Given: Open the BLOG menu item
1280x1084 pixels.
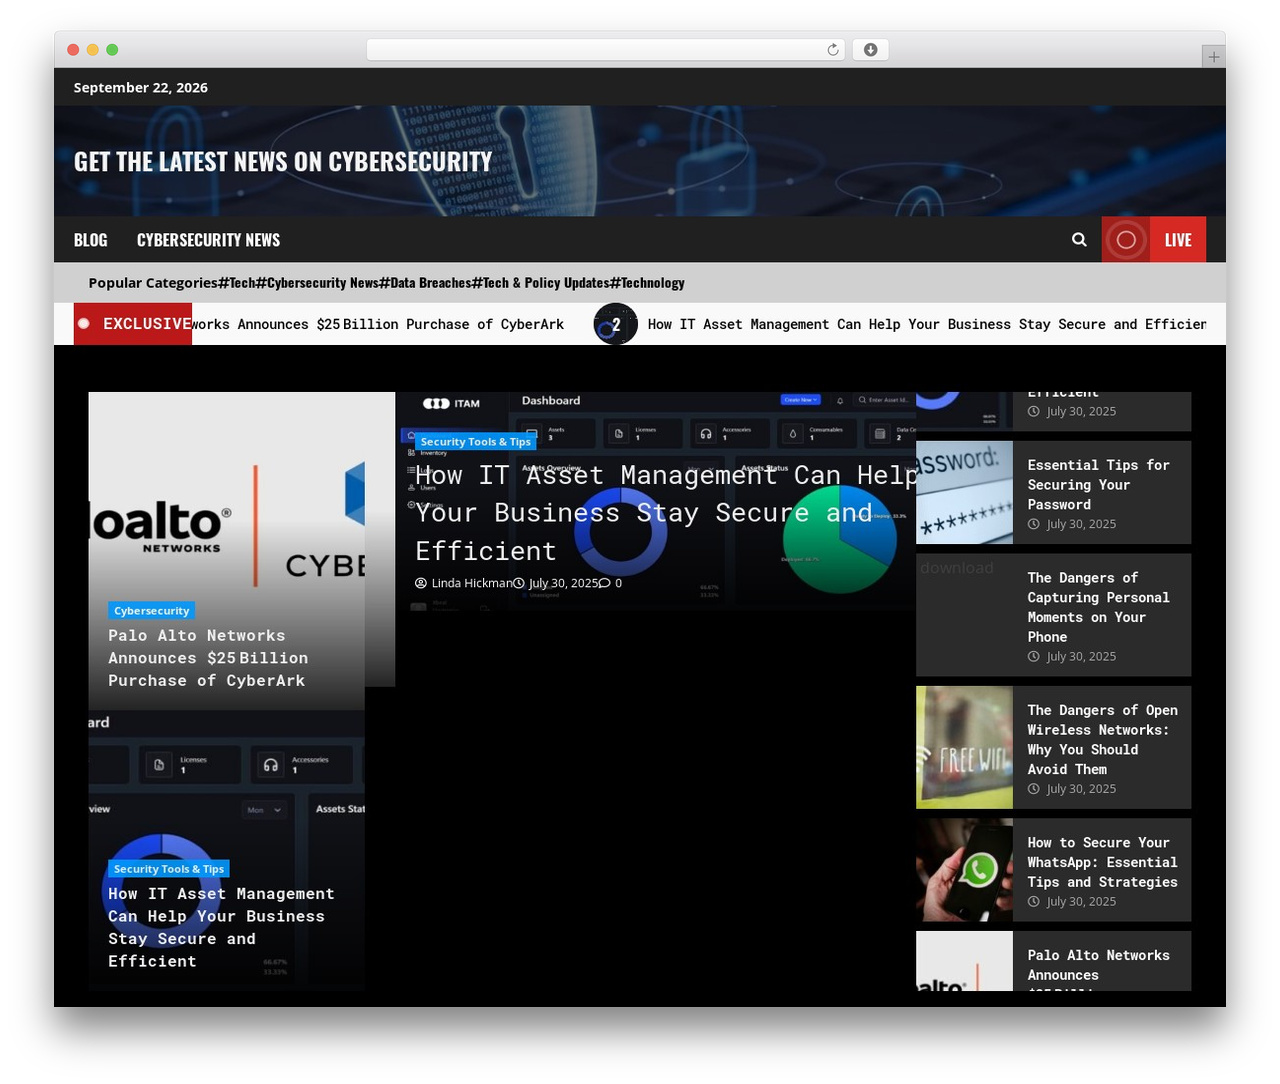Looking at the screenshot, I should click(90, 240).
